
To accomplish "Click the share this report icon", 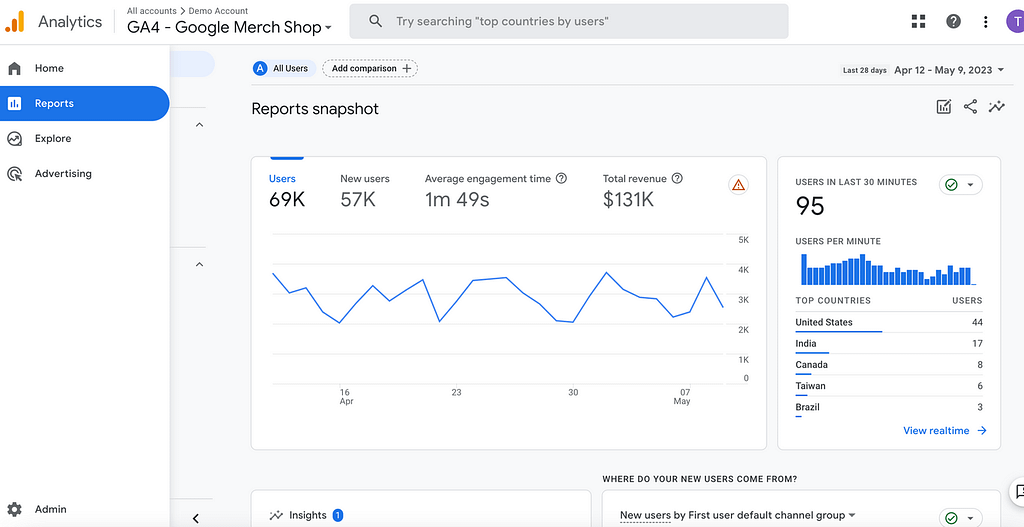I will [x=970, y=107].
